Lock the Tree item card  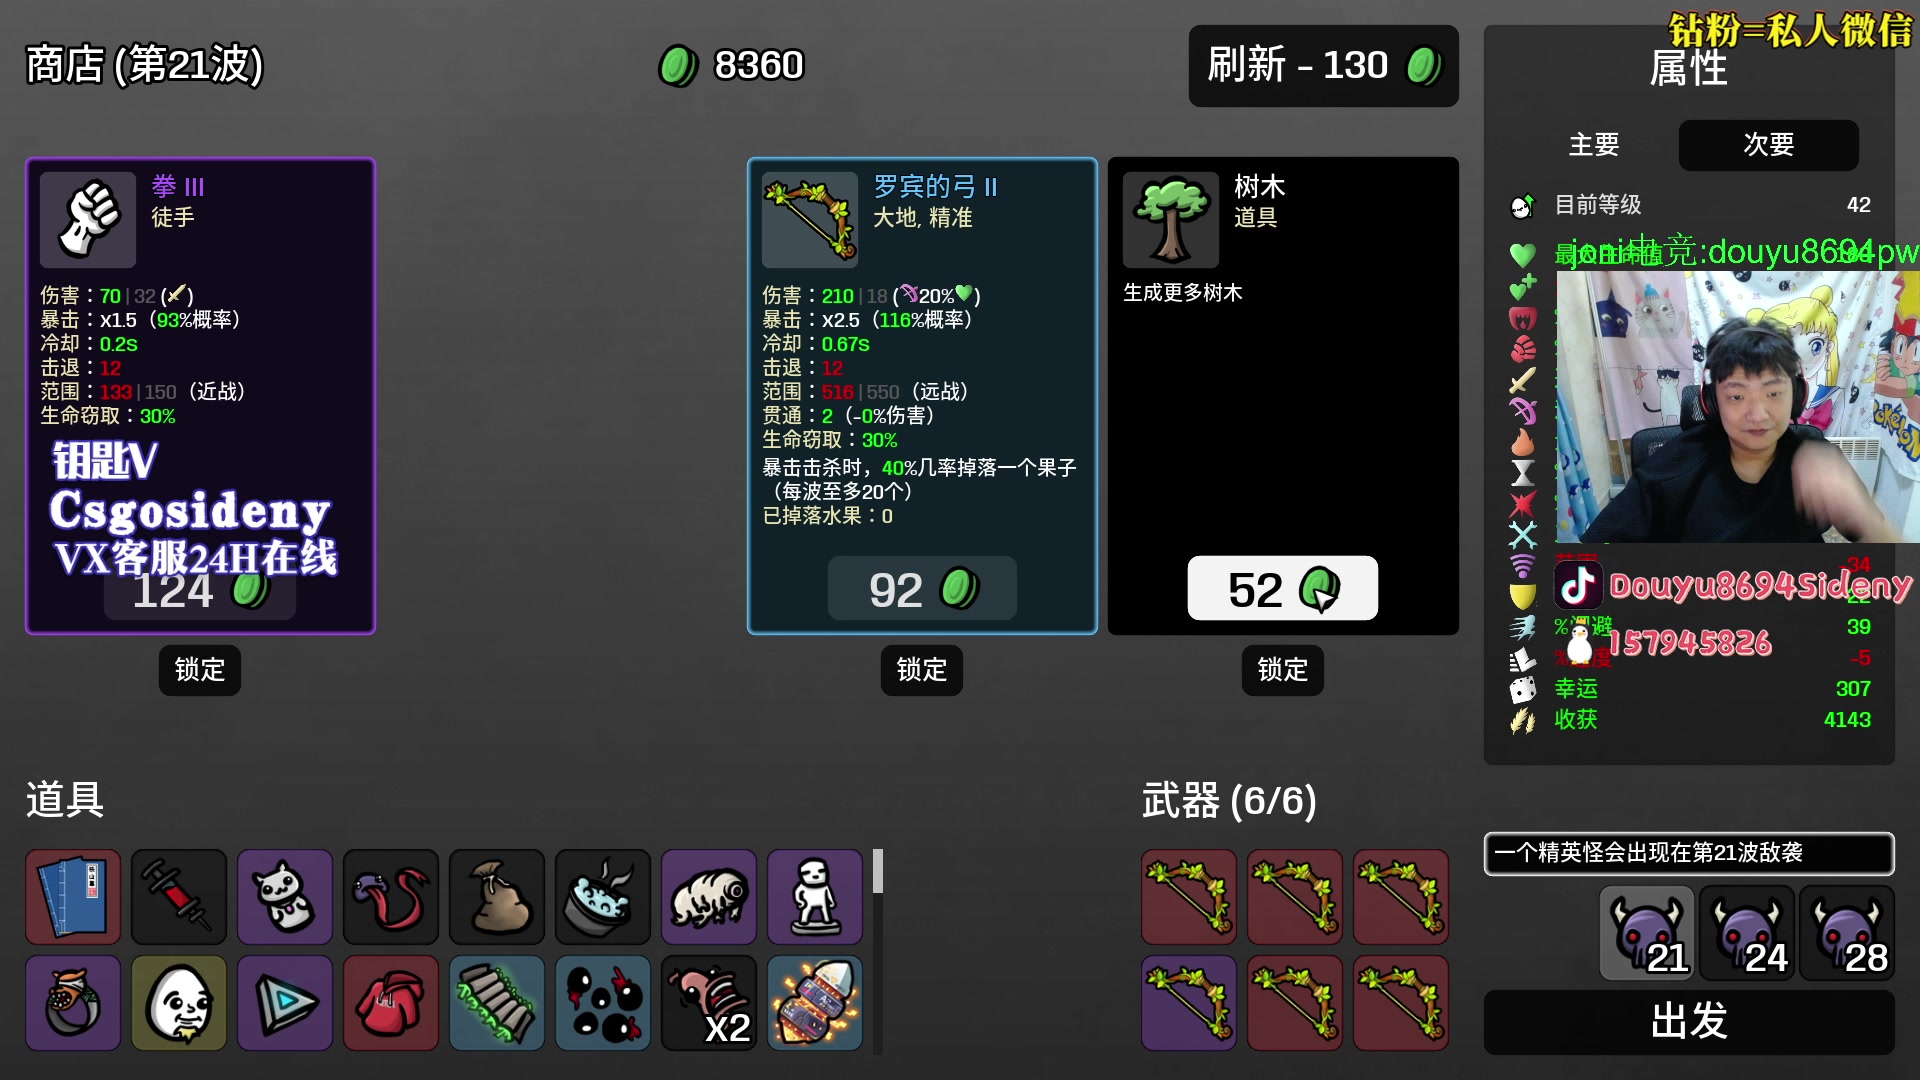click(1283, 670)
